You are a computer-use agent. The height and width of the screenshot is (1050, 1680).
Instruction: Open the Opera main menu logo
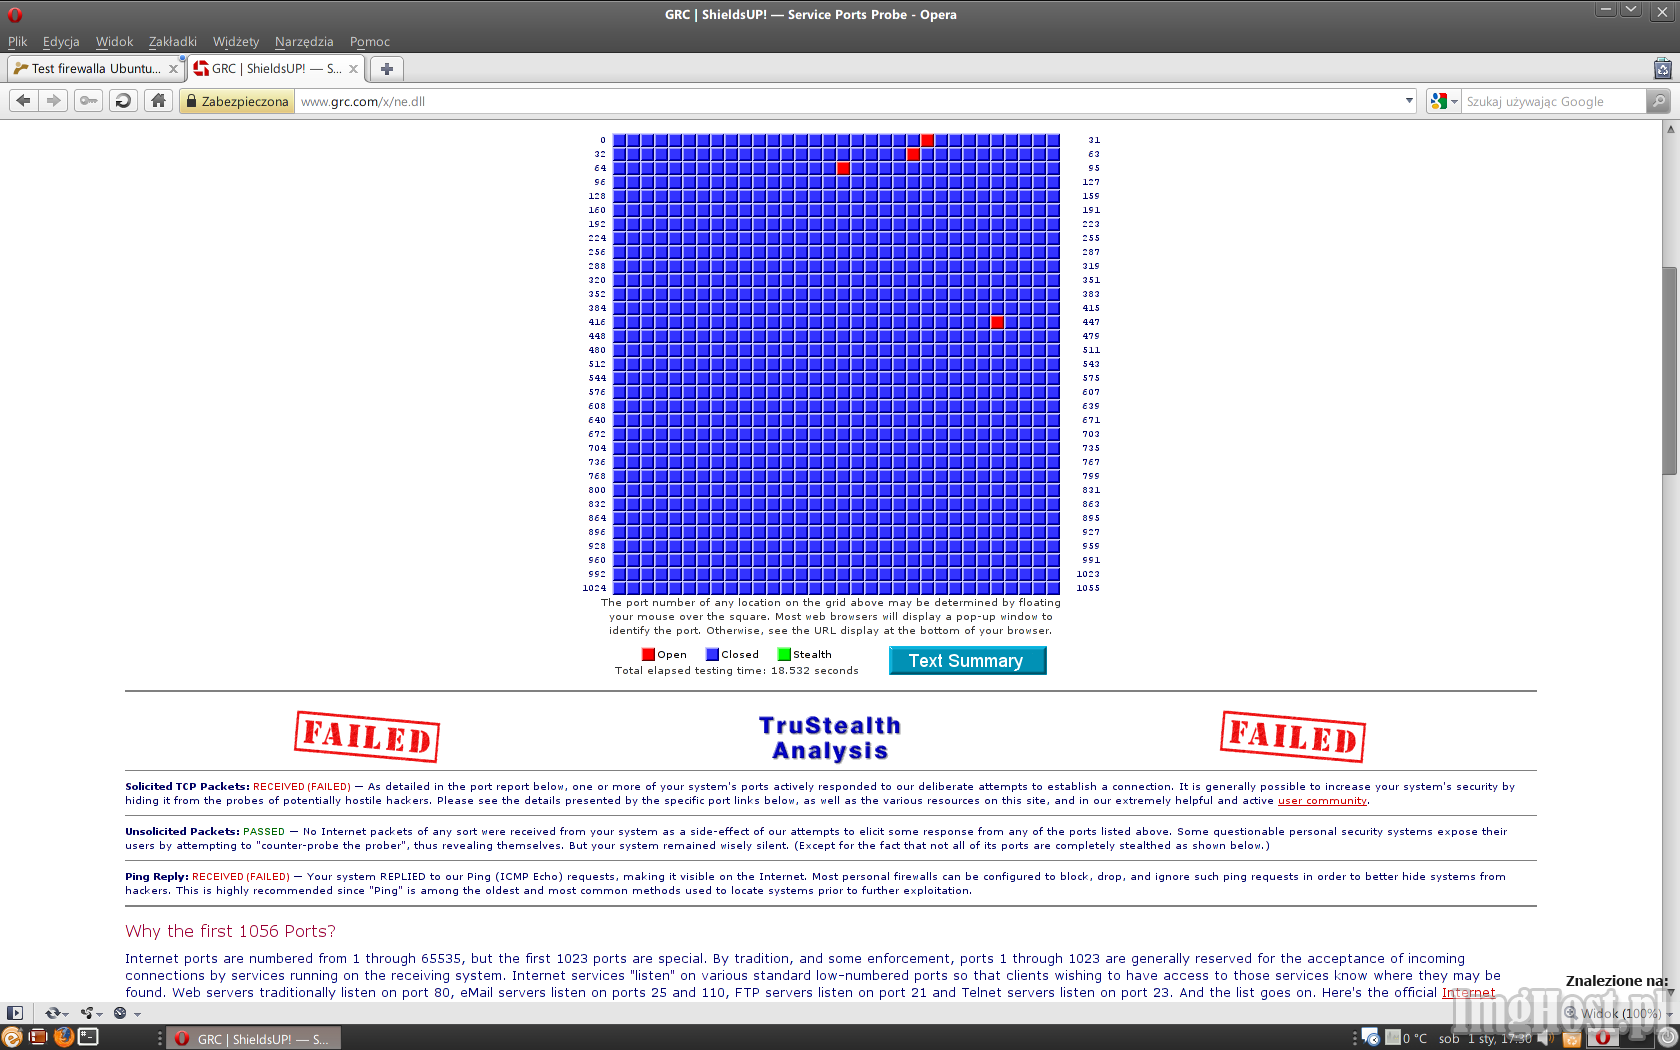click(14, 14)
